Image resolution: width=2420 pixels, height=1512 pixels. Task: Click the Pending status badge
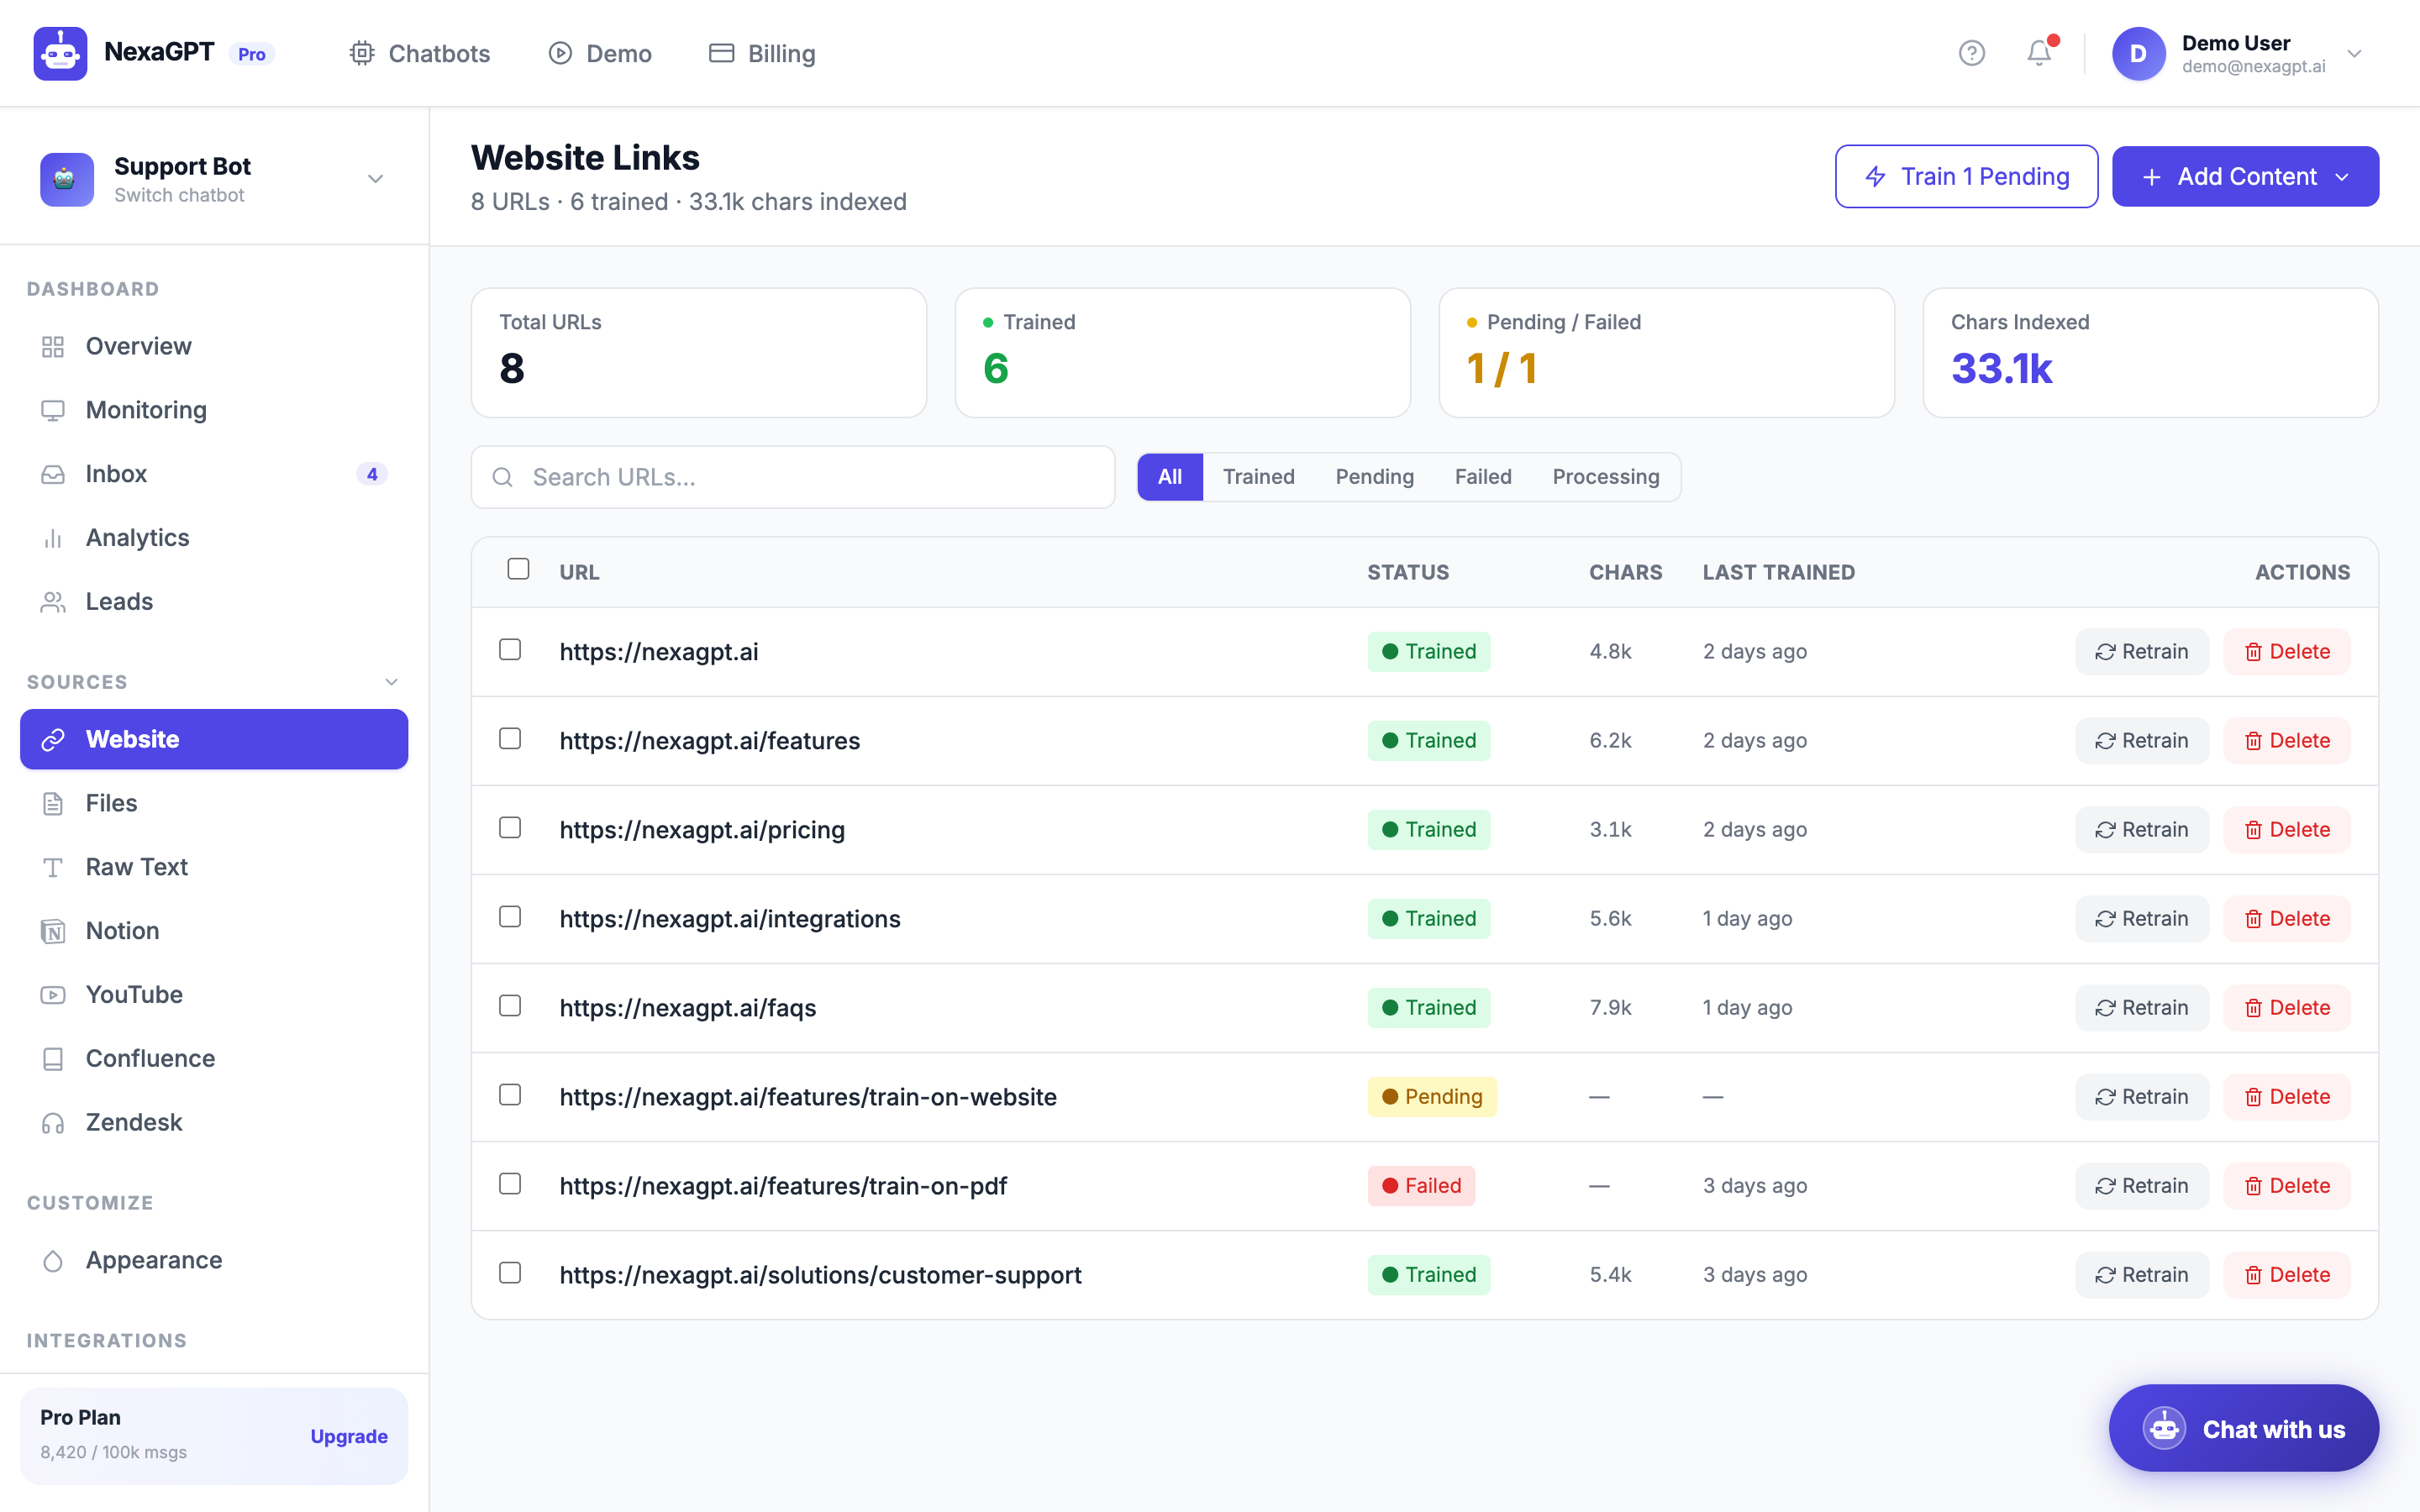click(x=1432, y=1097)
